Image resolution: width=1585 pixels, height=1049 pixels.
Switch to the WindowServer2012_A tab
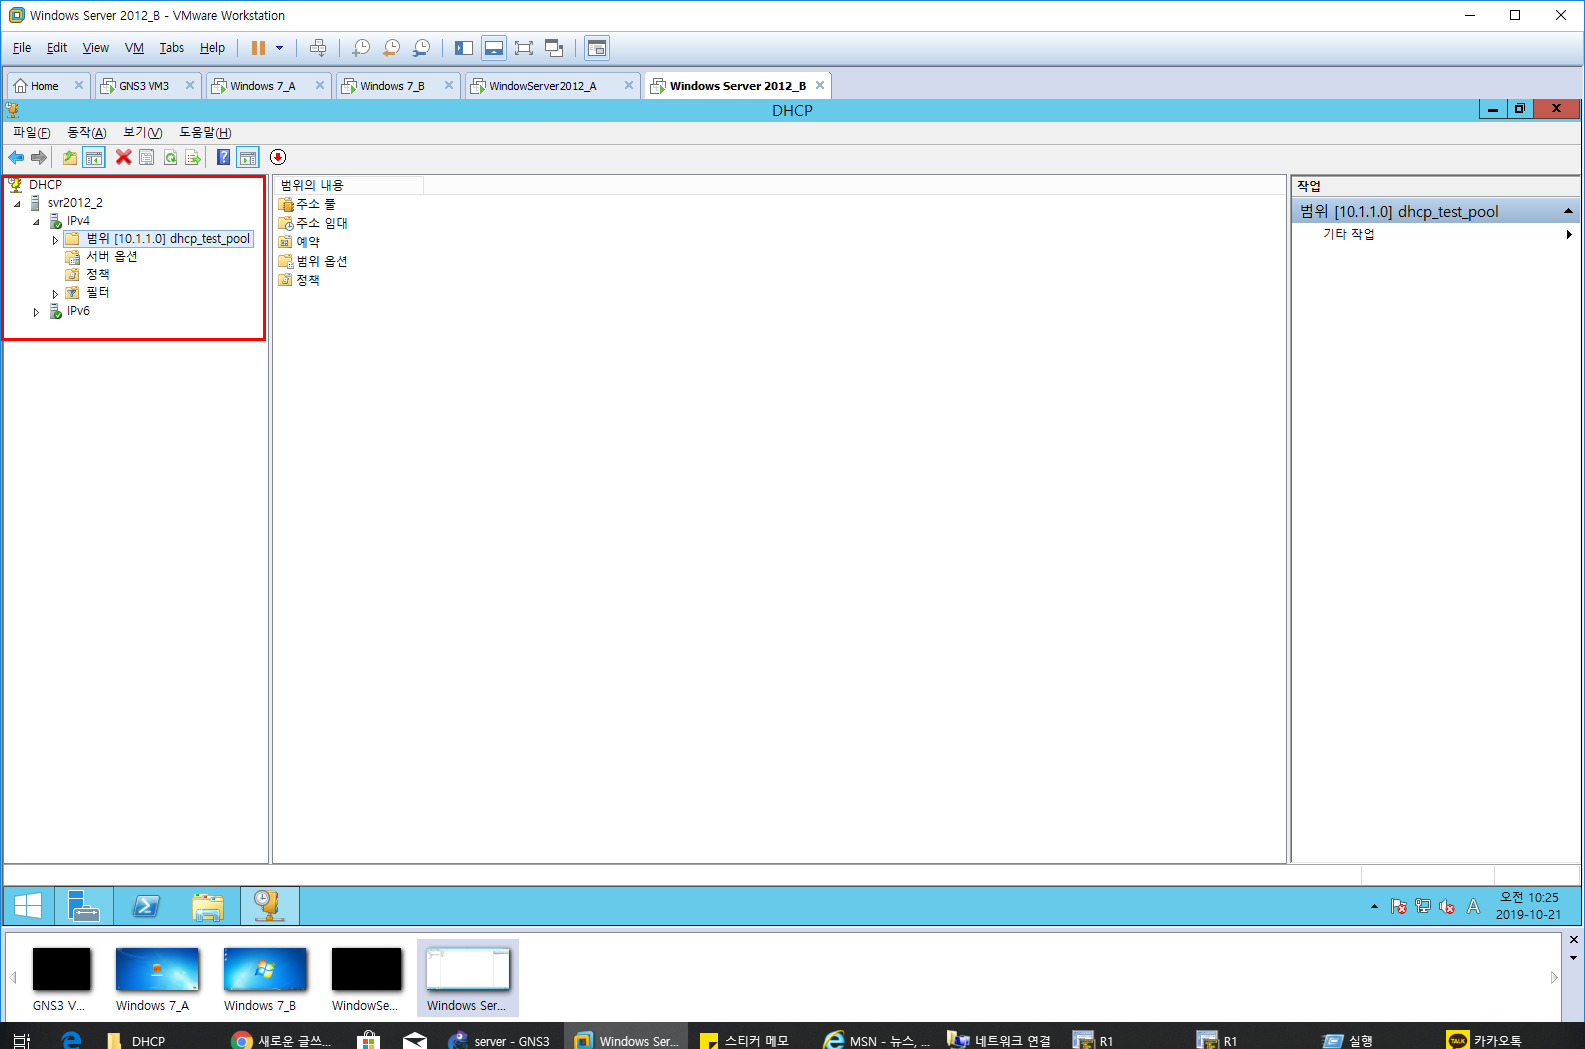[x=542, y=86]
